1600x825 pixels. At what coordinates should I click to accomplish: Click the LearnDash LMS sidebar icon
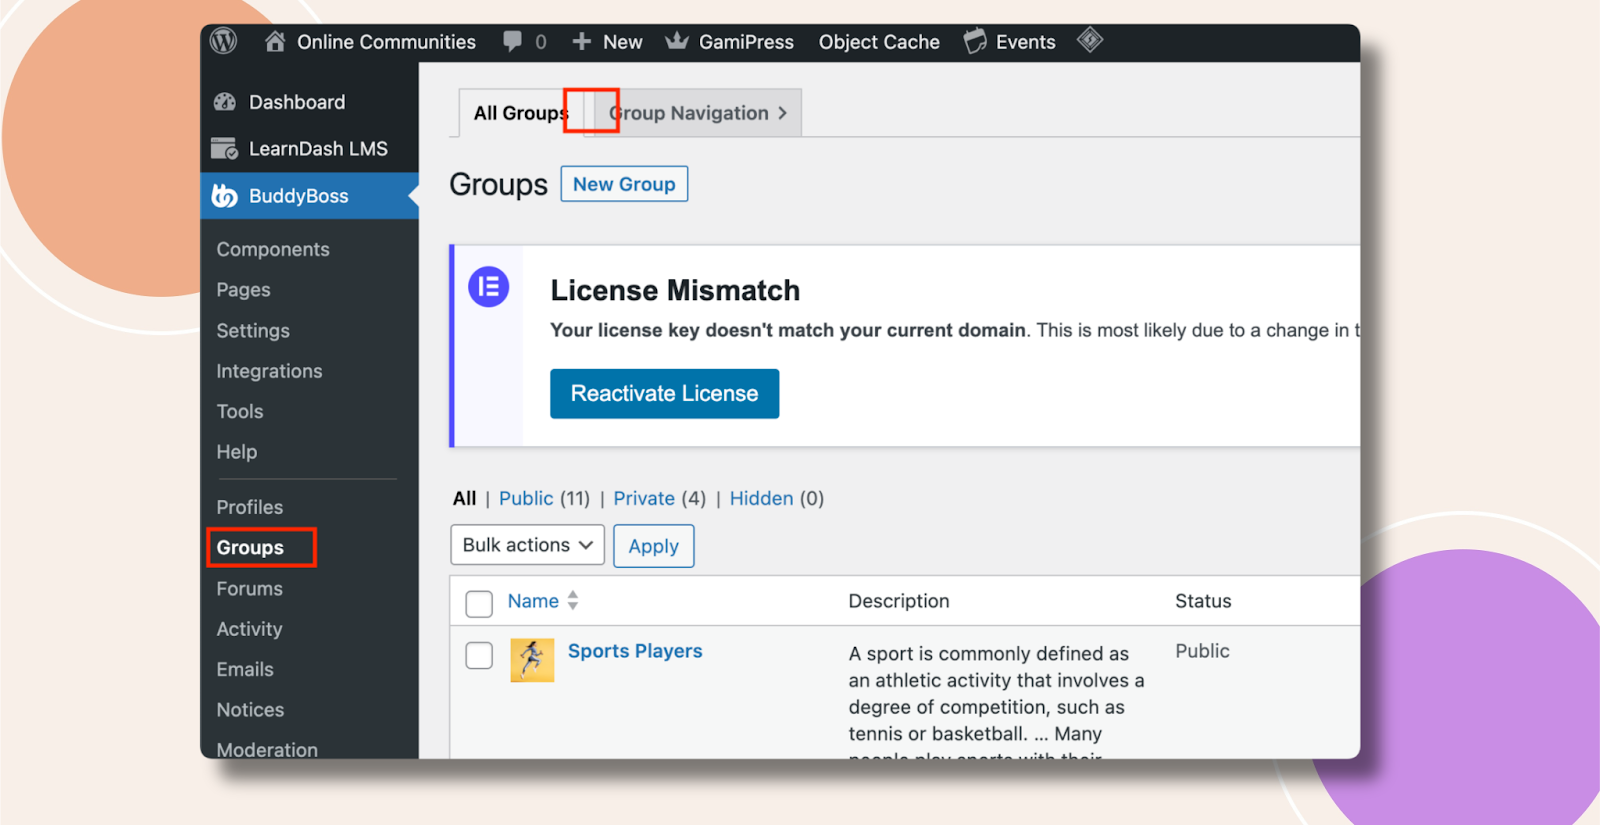224,148
